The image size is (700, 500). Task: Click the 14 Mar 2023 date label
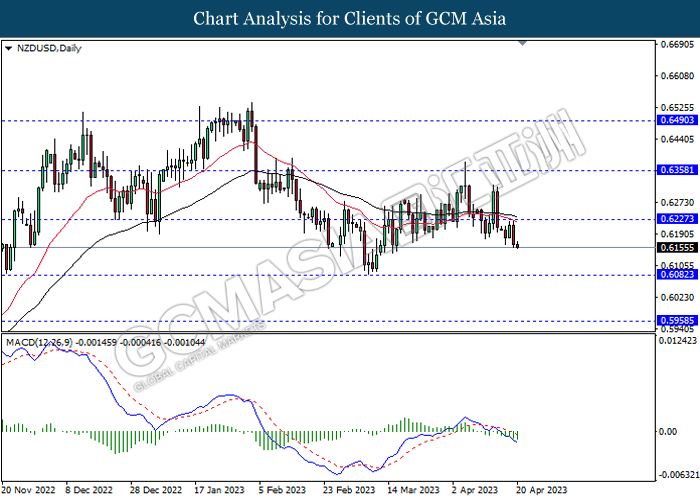coord(413,490)
